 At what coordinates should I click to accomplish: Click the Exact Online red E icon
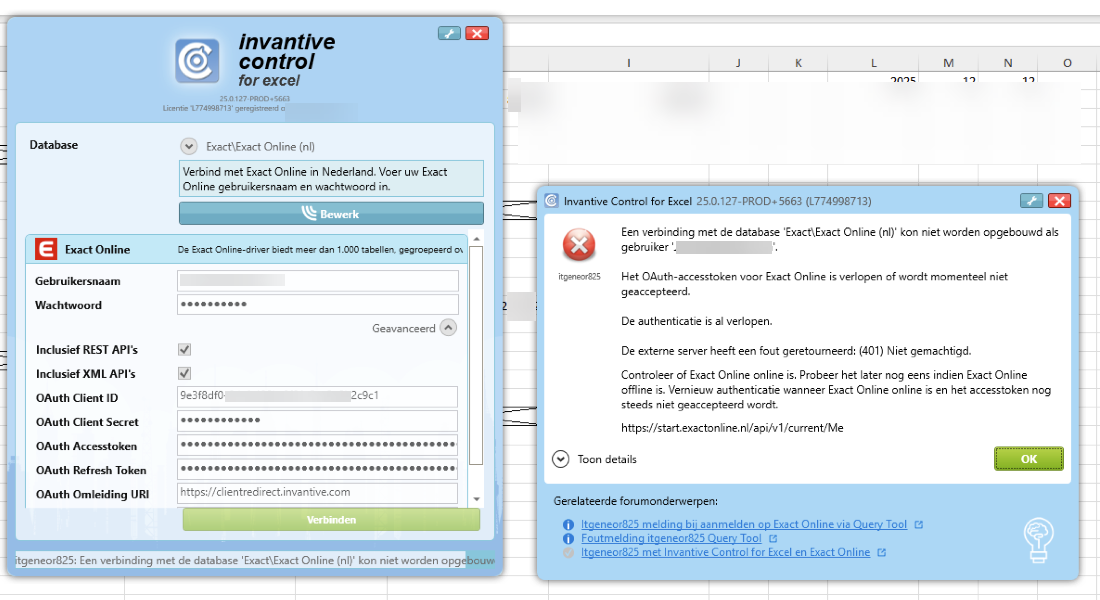pyautogui.click(x=45, y=249)
